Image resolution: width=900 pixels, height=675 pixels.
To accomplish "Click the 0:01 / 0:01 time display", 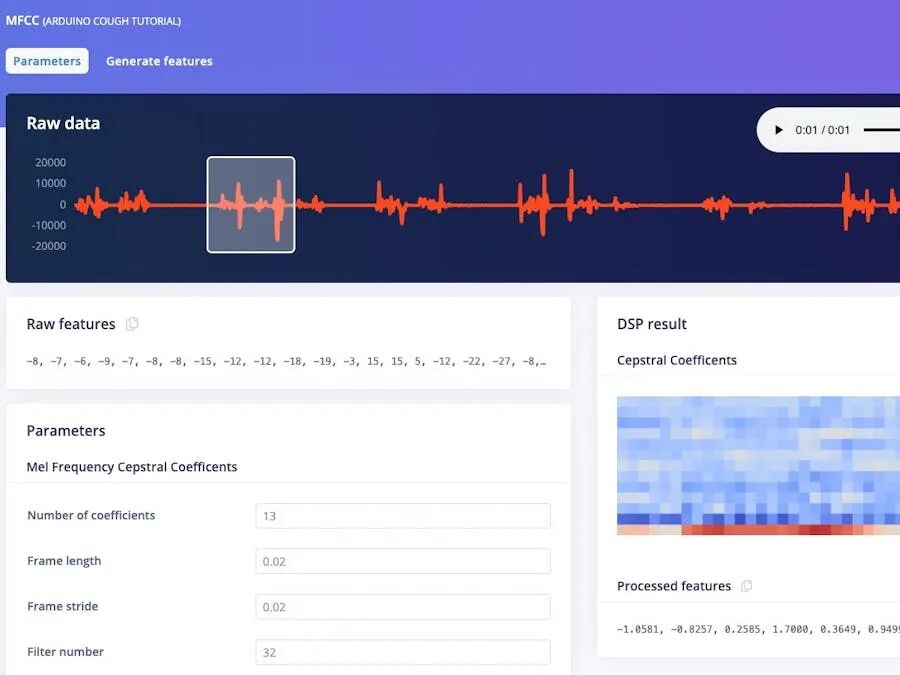I will (822, 130).
